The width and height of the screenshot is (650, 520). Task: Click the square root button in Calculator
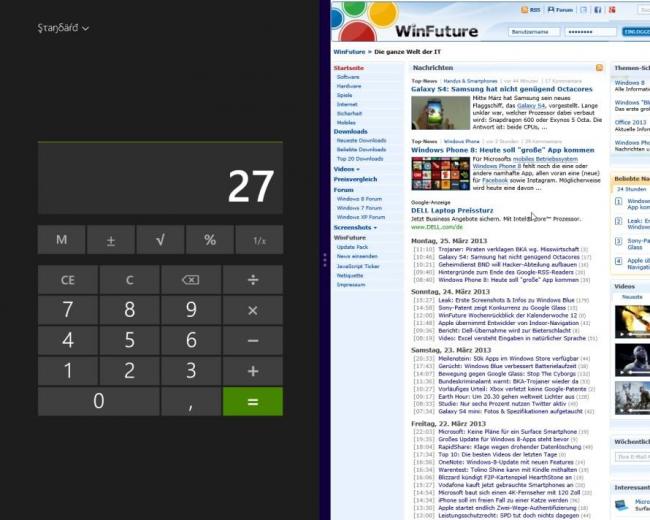[160, 240]
